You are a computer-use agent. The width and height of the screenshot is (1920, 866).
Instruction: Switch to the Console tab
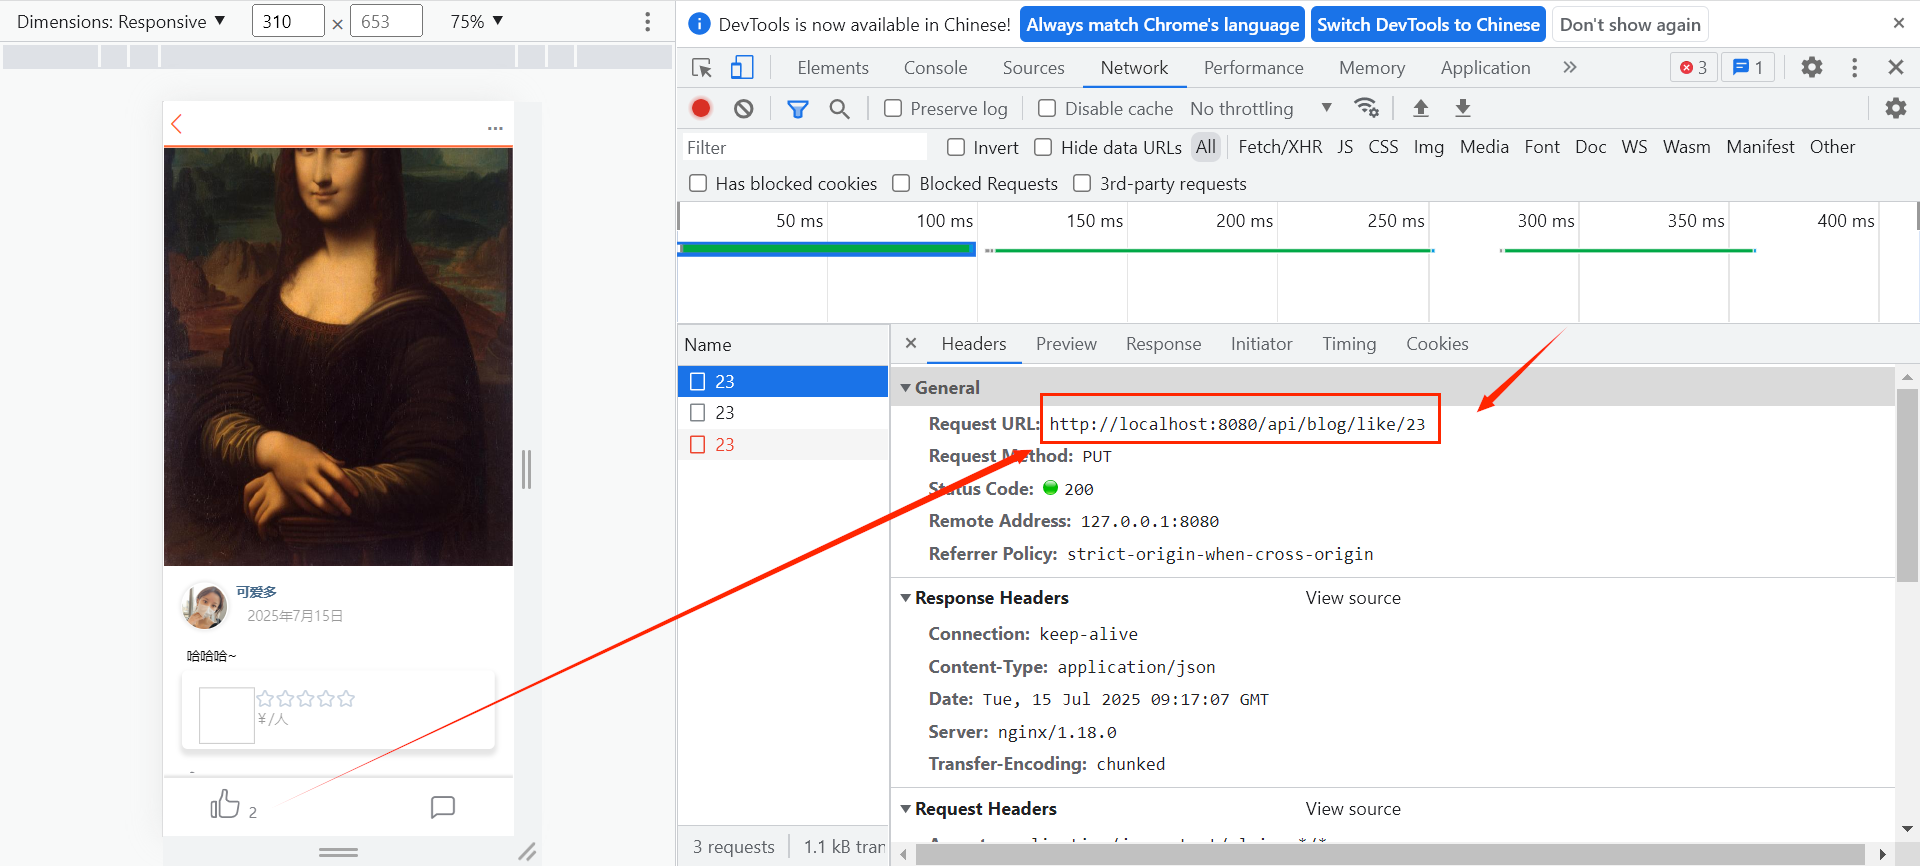click(x=935, y=67)
